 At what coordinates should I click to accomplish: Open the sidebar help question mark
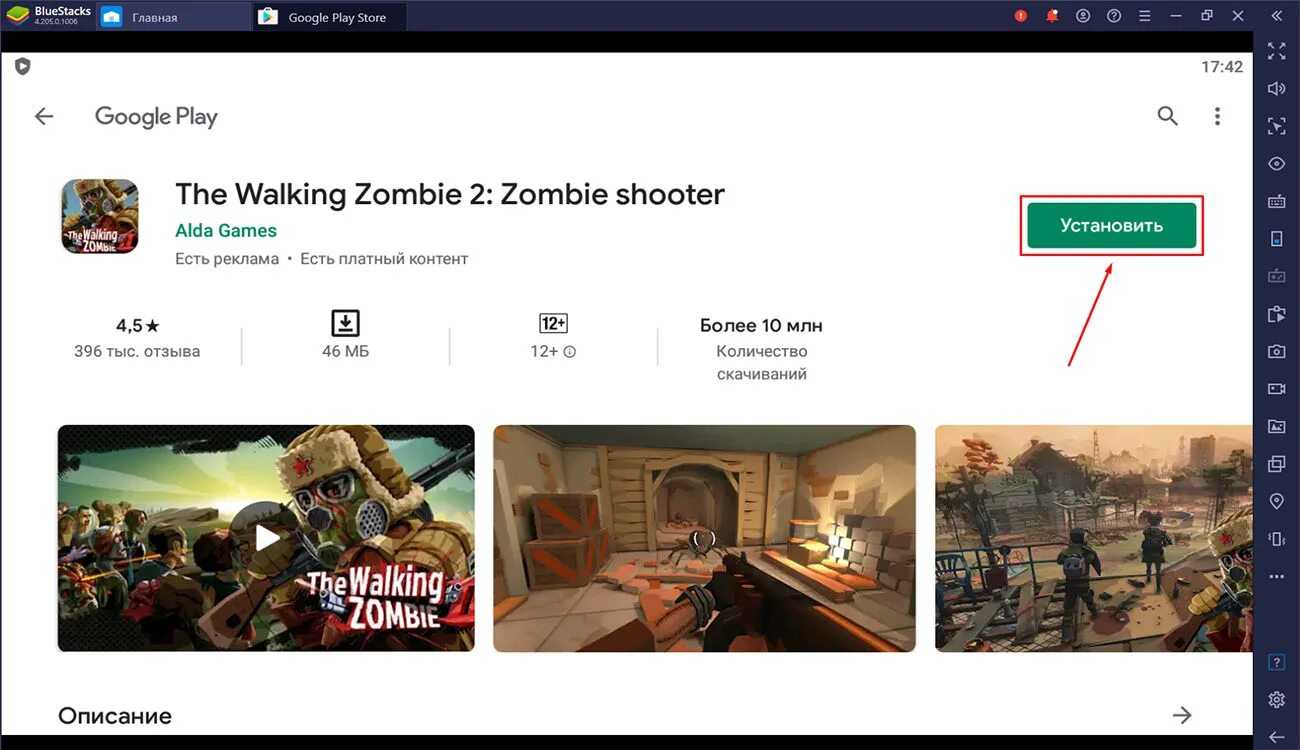coord(1276,662)
